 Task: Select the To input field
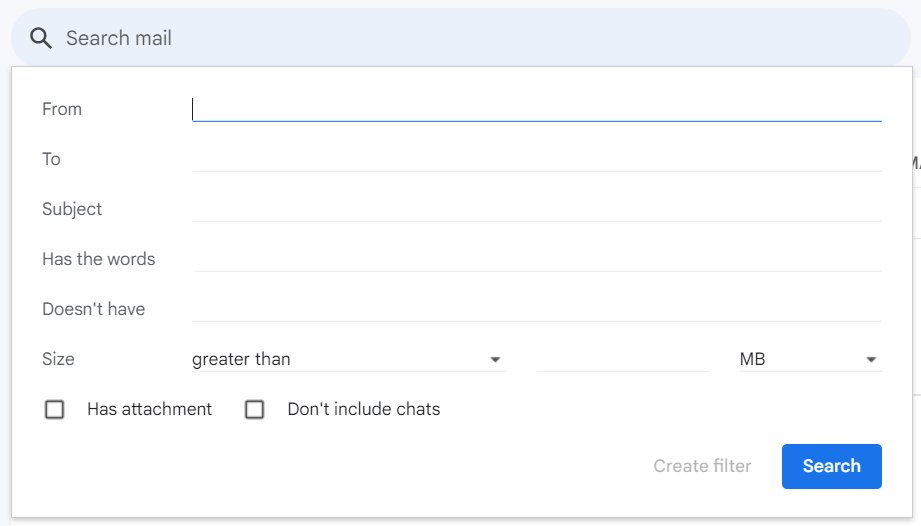coord(536,159)
